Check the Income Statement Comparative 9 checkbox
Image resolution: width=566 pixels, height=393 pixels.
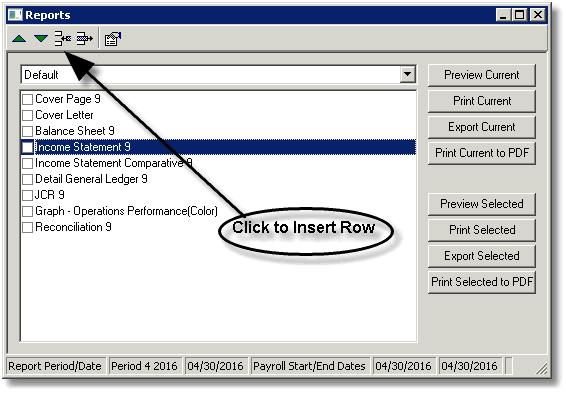click(27, 163)
